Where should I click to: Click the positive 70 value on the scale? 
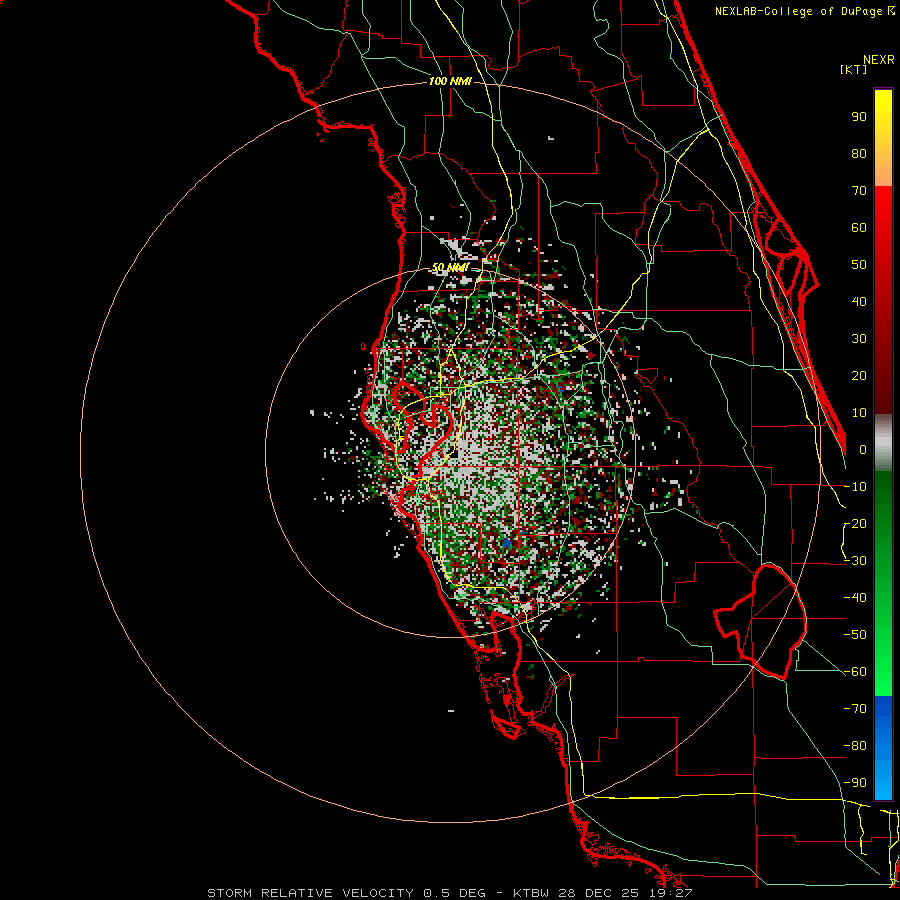pyautogui.click(x=859, y=191)
